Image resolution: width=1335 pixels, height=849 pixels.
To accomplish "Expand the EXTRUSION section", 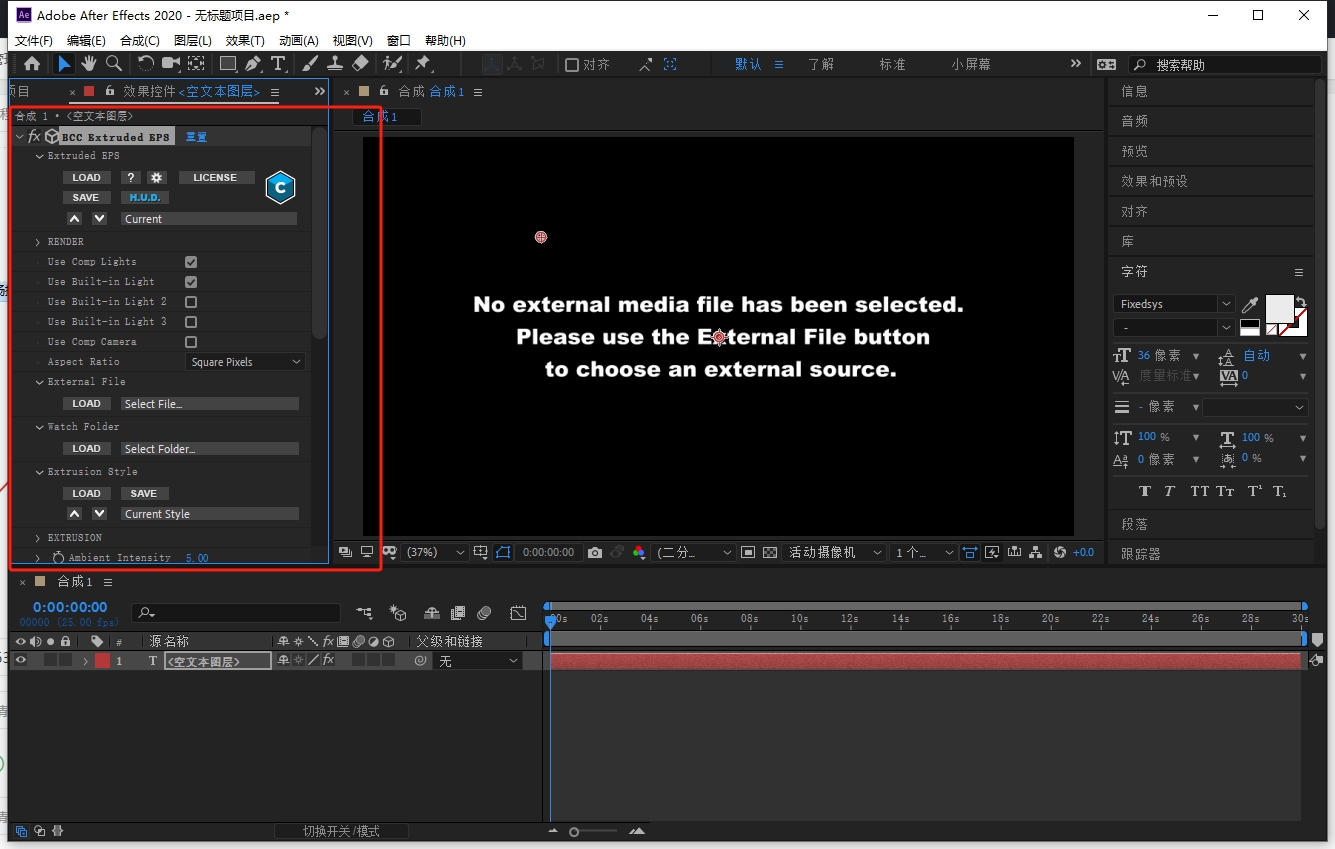I will point(38,538).
